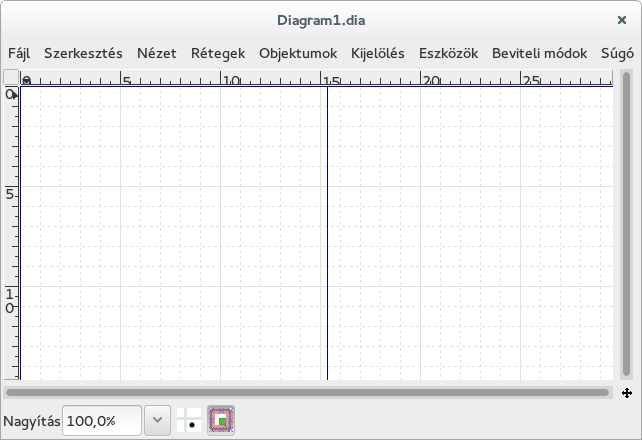This screenshot has height=440, width=642.
Task: Click the ruler origin corner button
Action: pos(10,77)
